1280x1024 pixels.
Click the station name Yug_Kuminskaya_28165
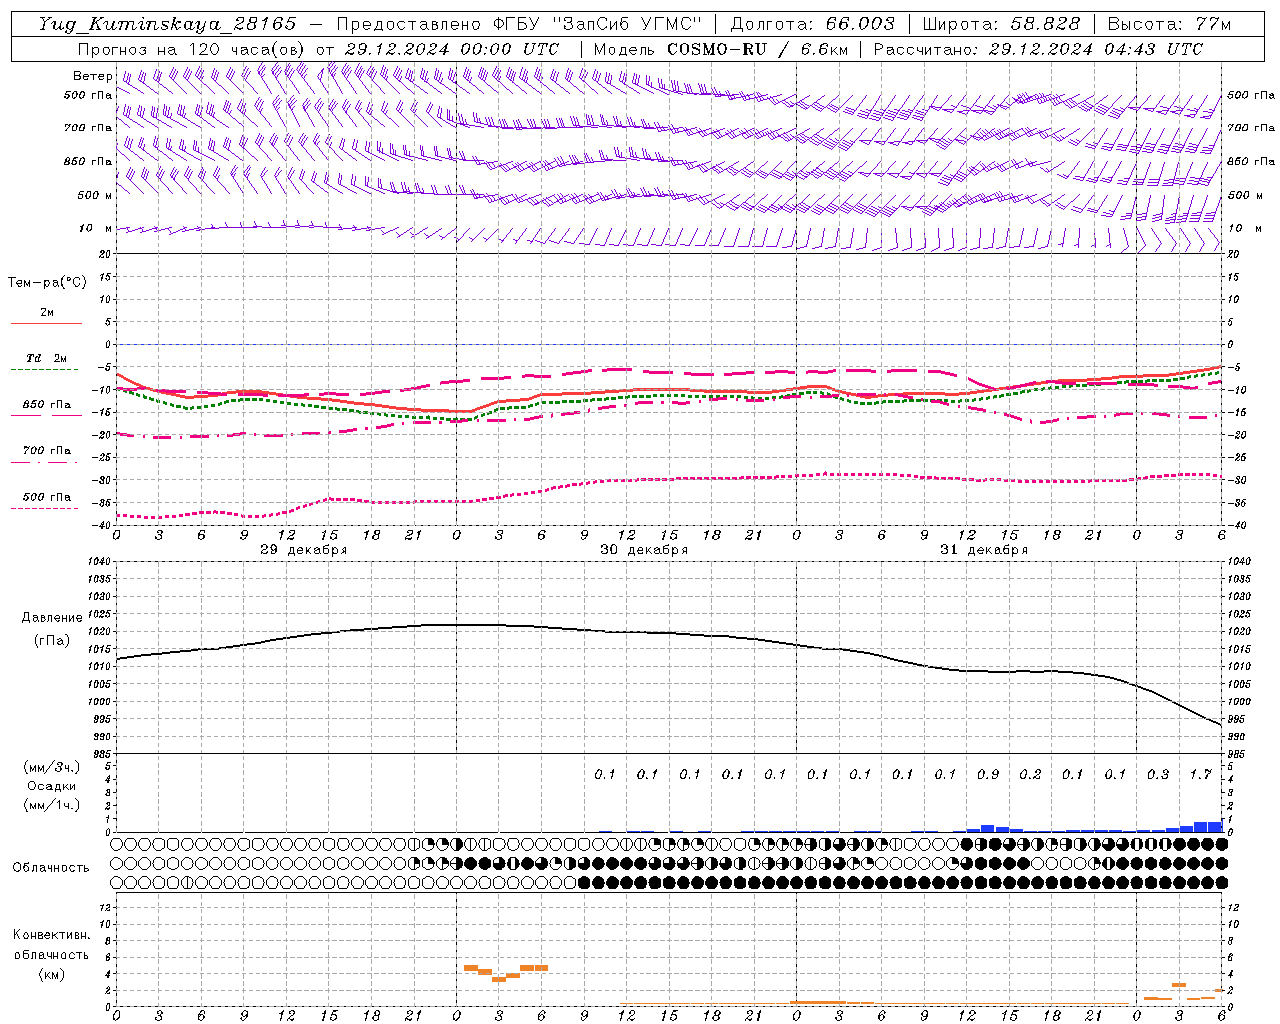167,24
